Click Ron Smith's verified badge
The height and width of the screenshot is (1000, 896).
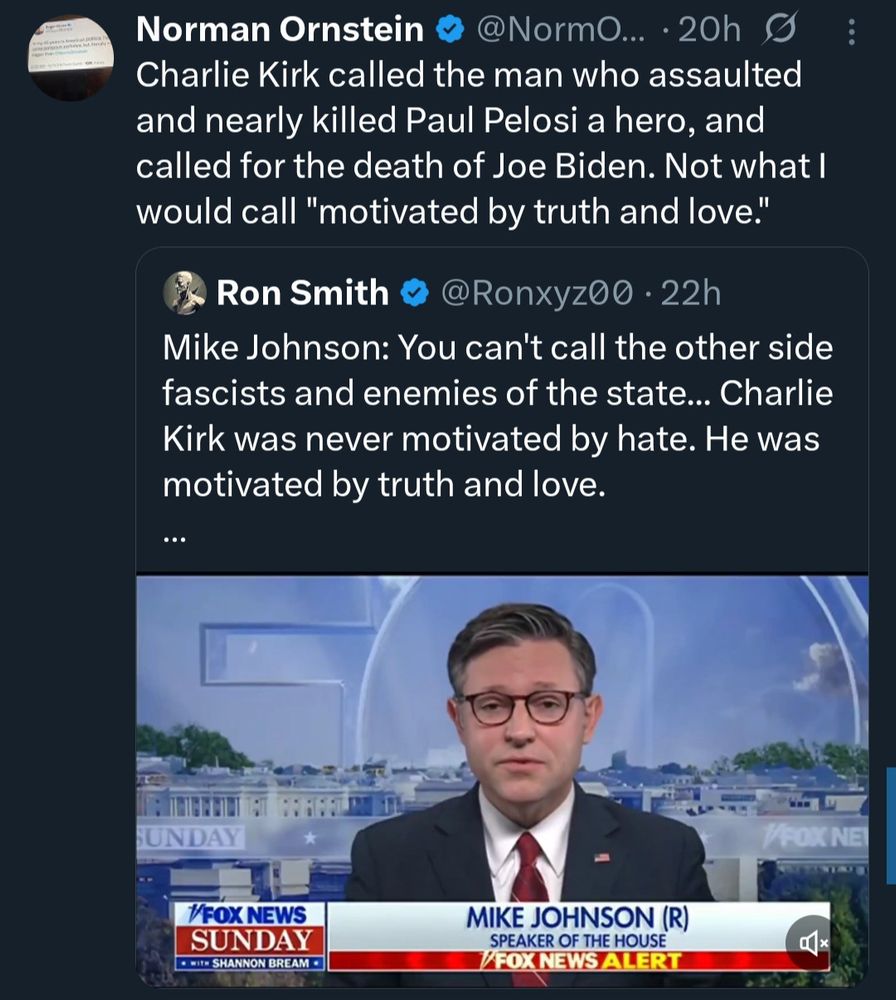(415, 293)
